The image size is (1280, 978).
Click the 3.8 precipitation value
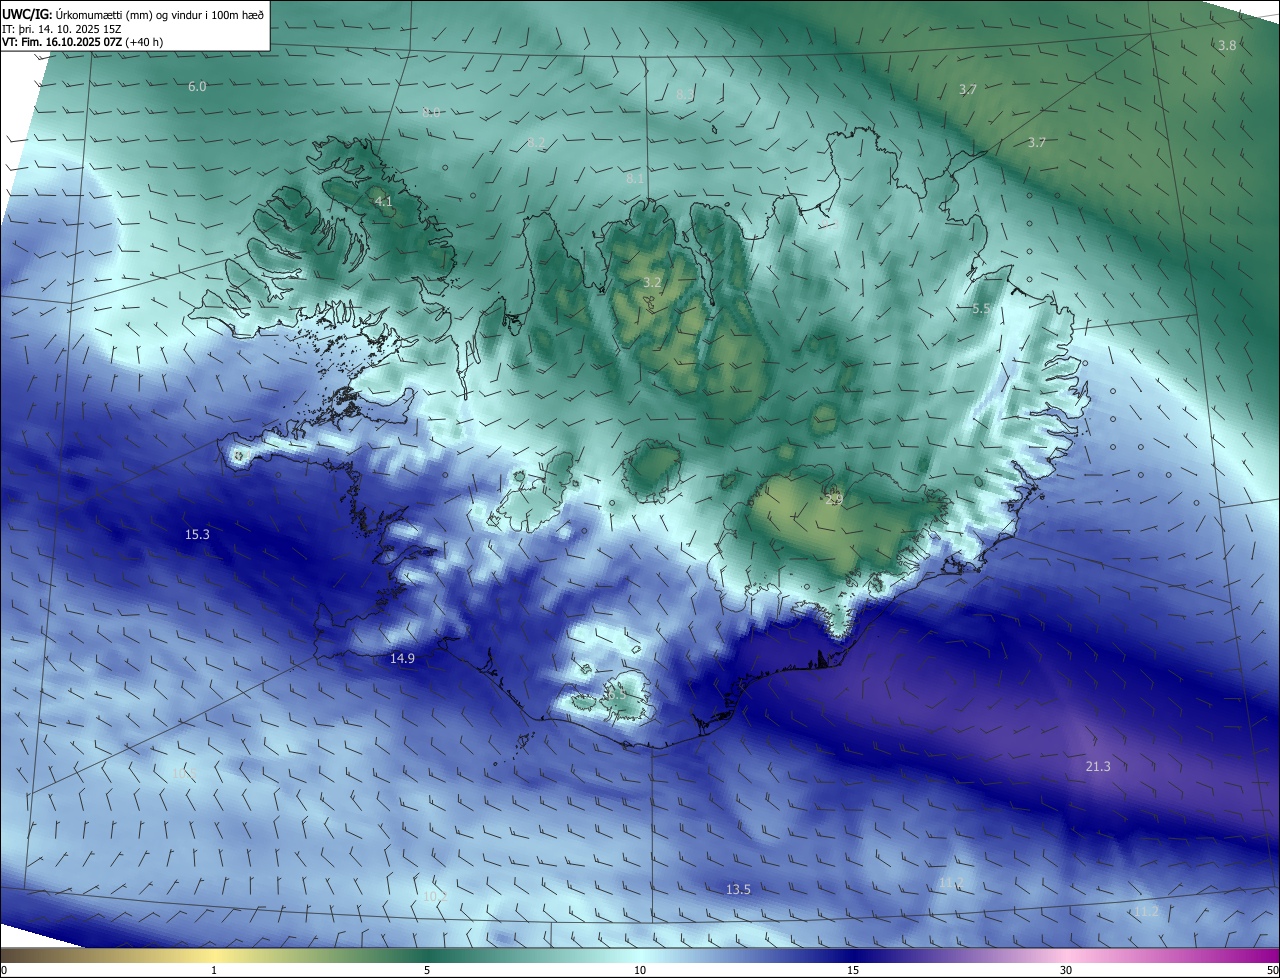tap(1227, 45)
